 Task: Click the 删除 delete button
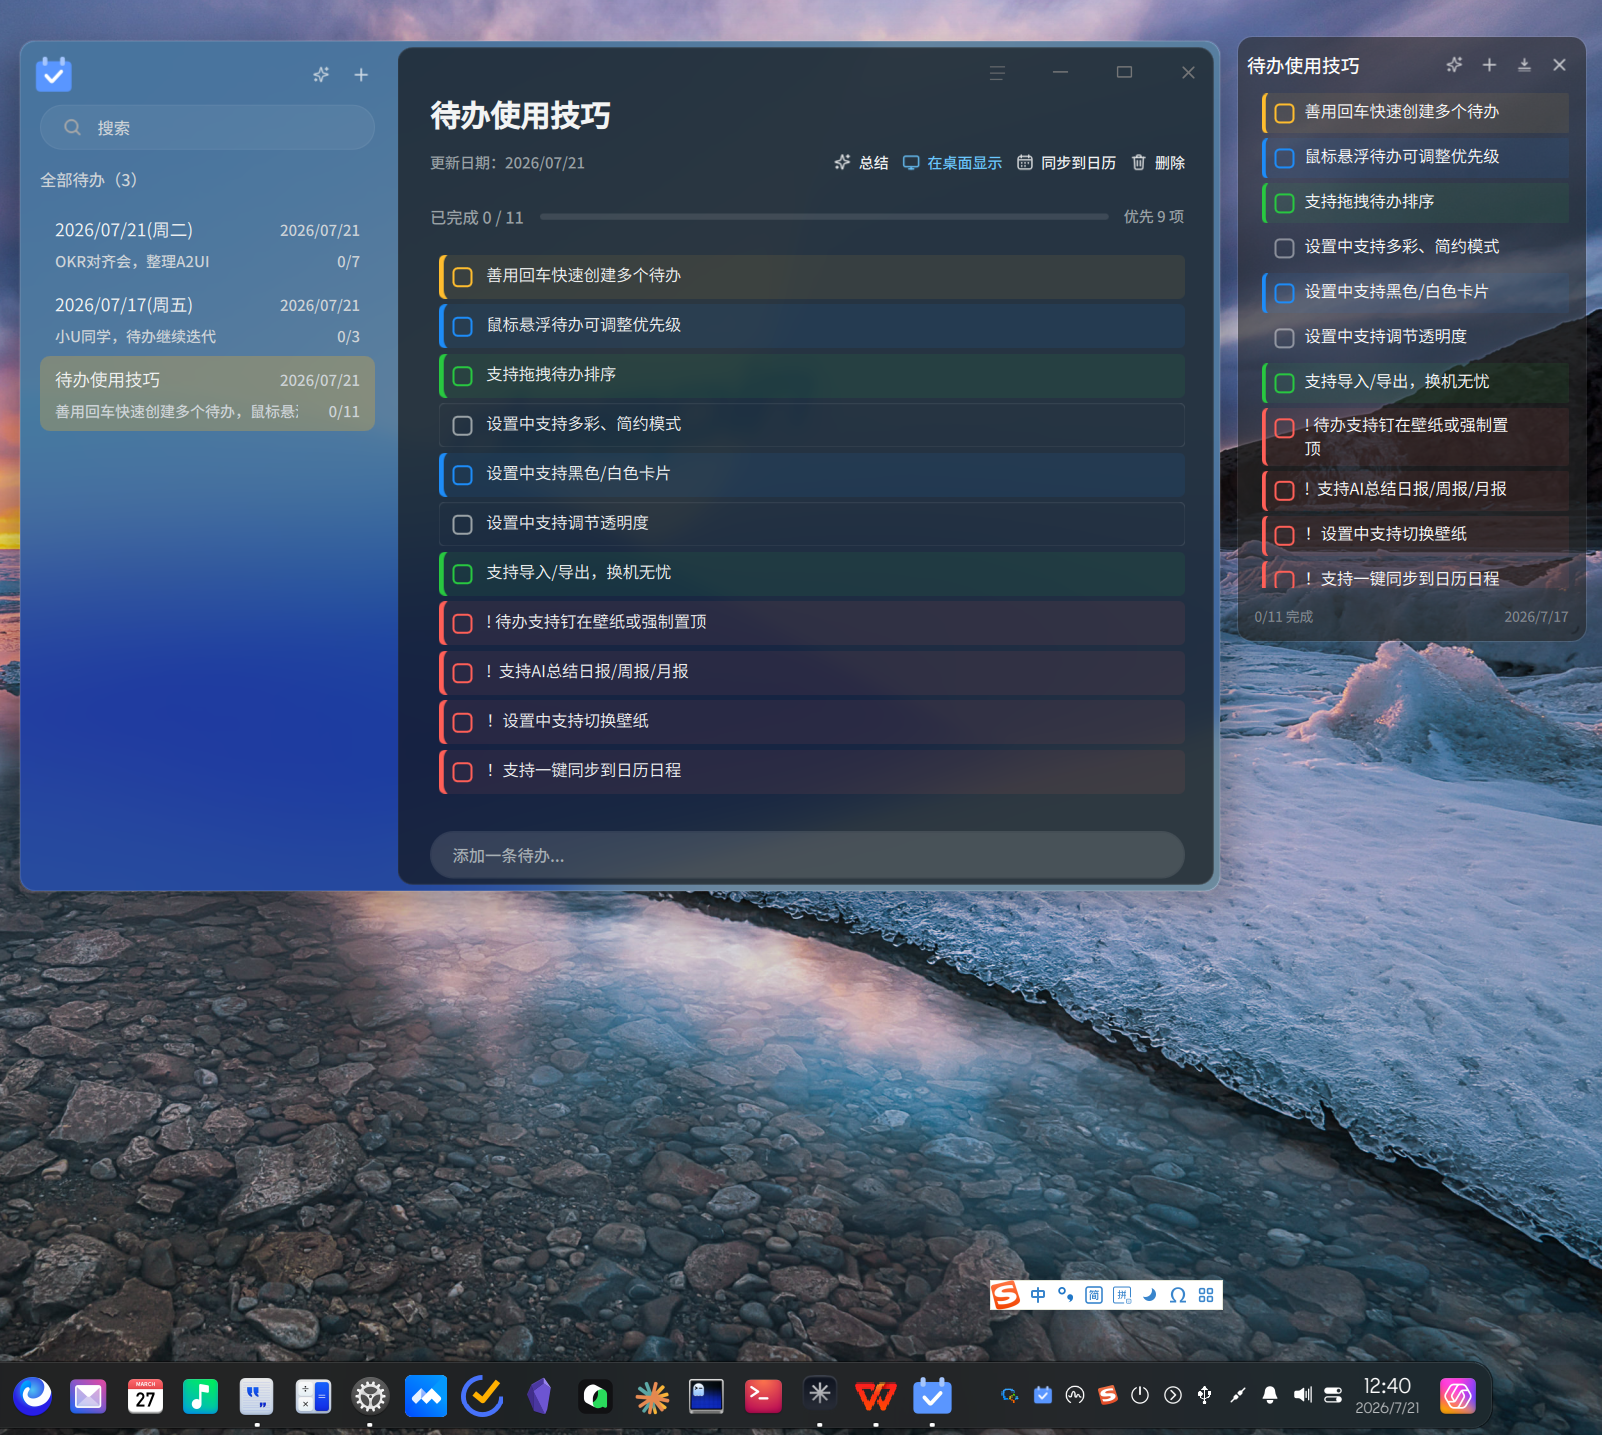1158,163
